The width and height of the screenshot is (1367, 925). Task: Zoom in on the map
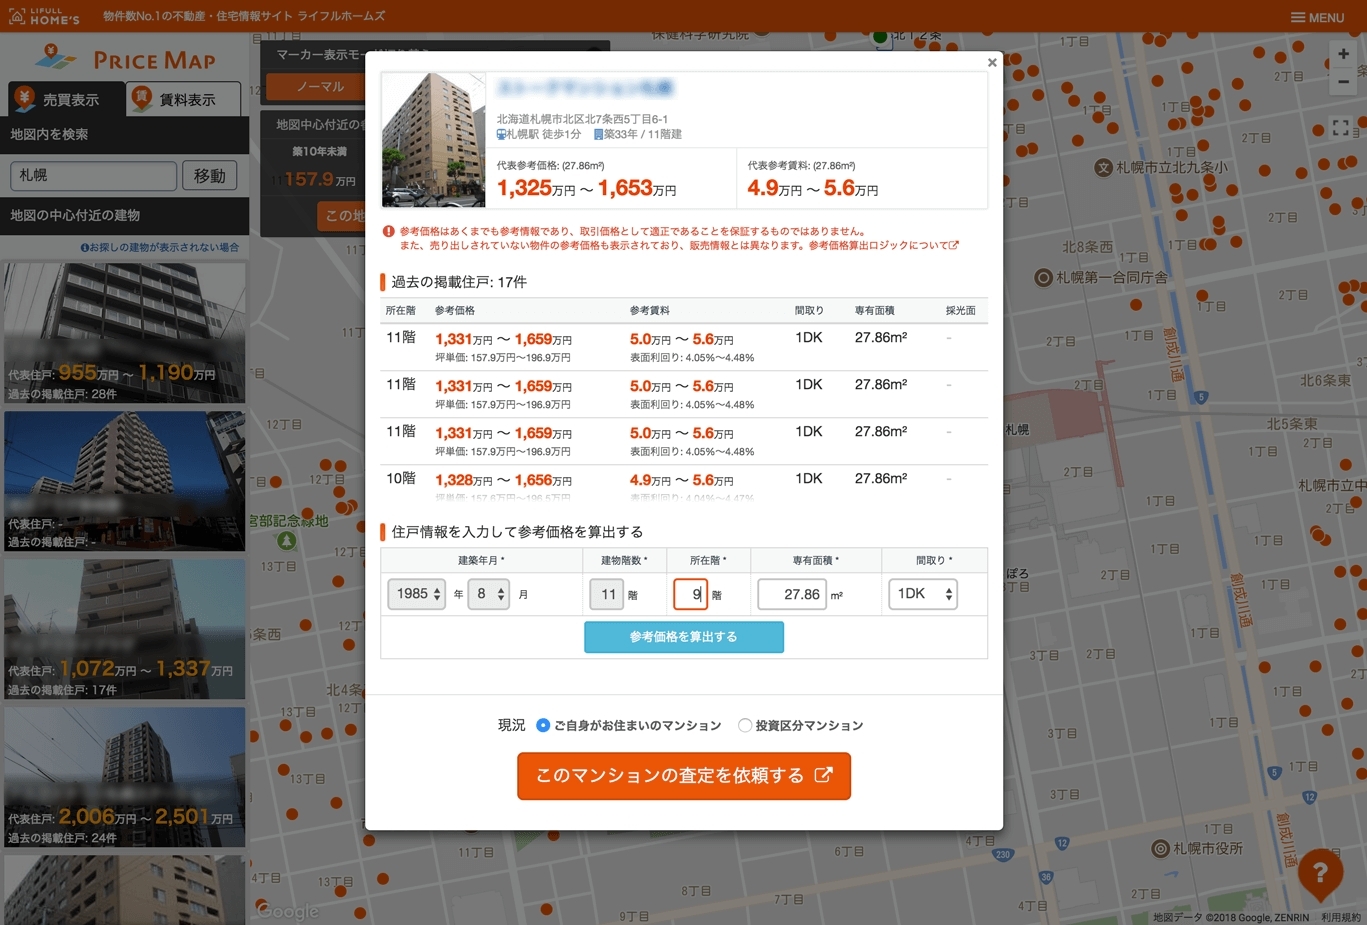[1343, 54]
